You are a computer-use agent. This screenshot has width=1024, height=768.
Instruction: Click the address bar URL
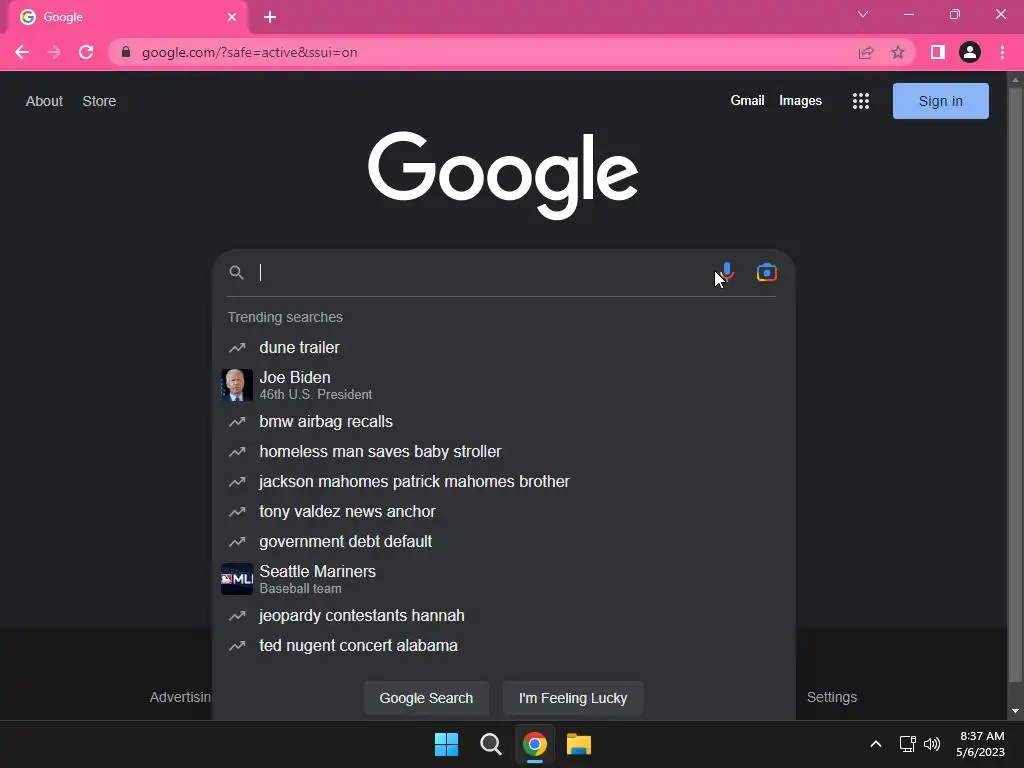tap(249, 52)
